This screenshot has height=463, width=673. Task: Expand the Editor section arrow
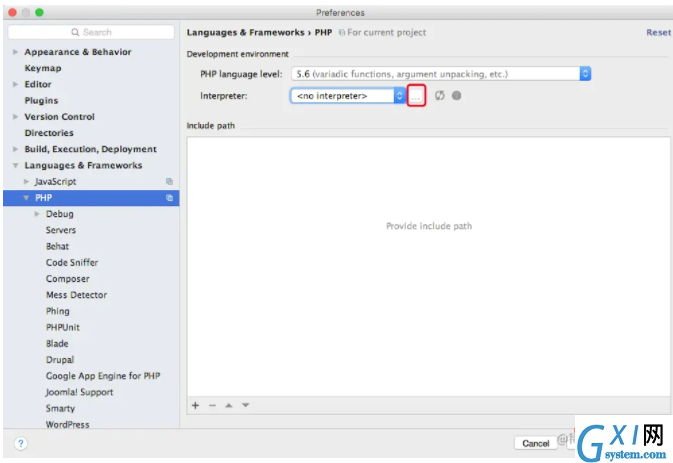click(x=15, y=84)
